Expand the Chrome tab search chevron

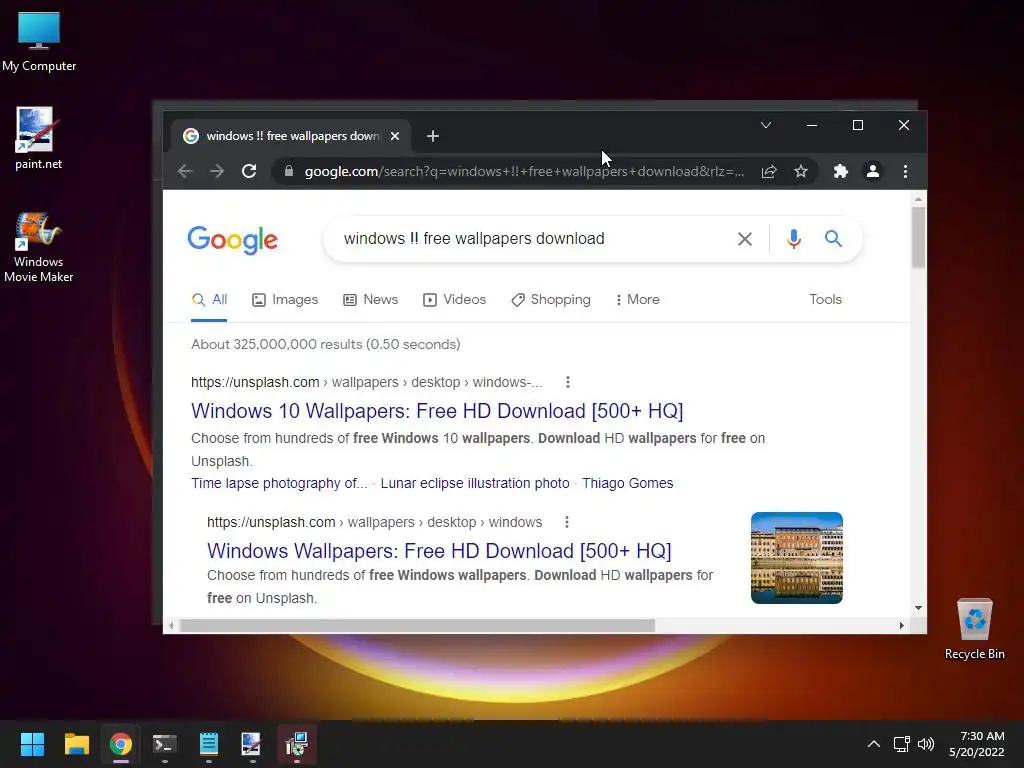click(x=766, y=125)
